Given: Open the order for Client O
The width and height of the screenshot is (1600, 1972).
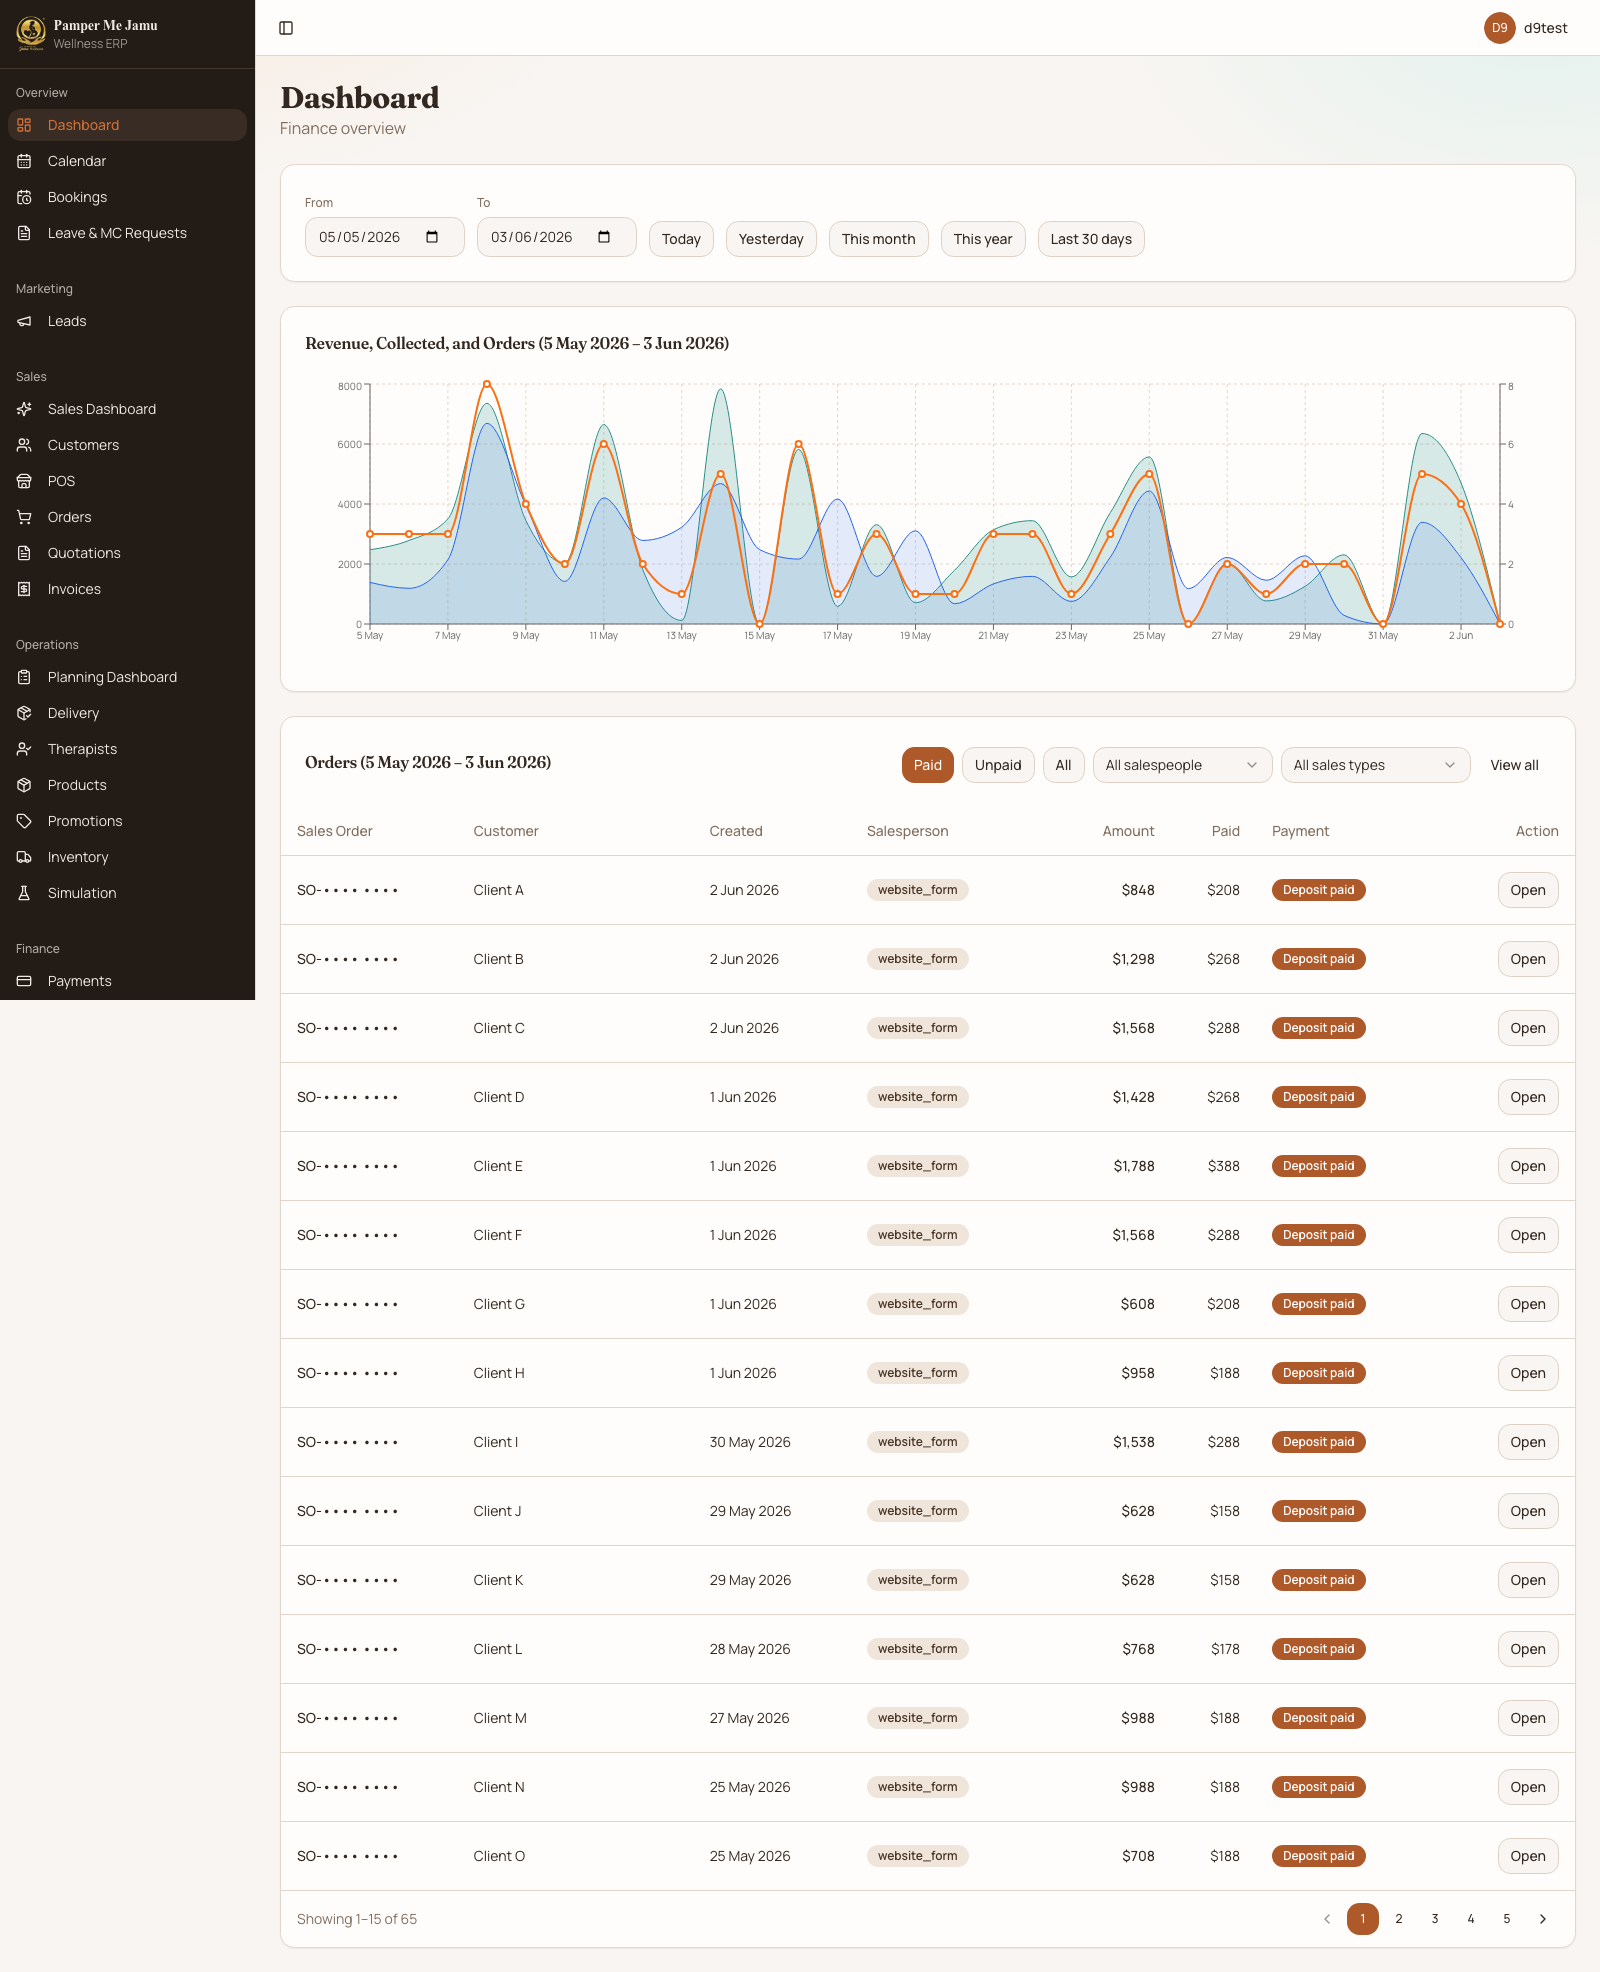Looking at the screenshot, I should [x=1528, y=1856].
